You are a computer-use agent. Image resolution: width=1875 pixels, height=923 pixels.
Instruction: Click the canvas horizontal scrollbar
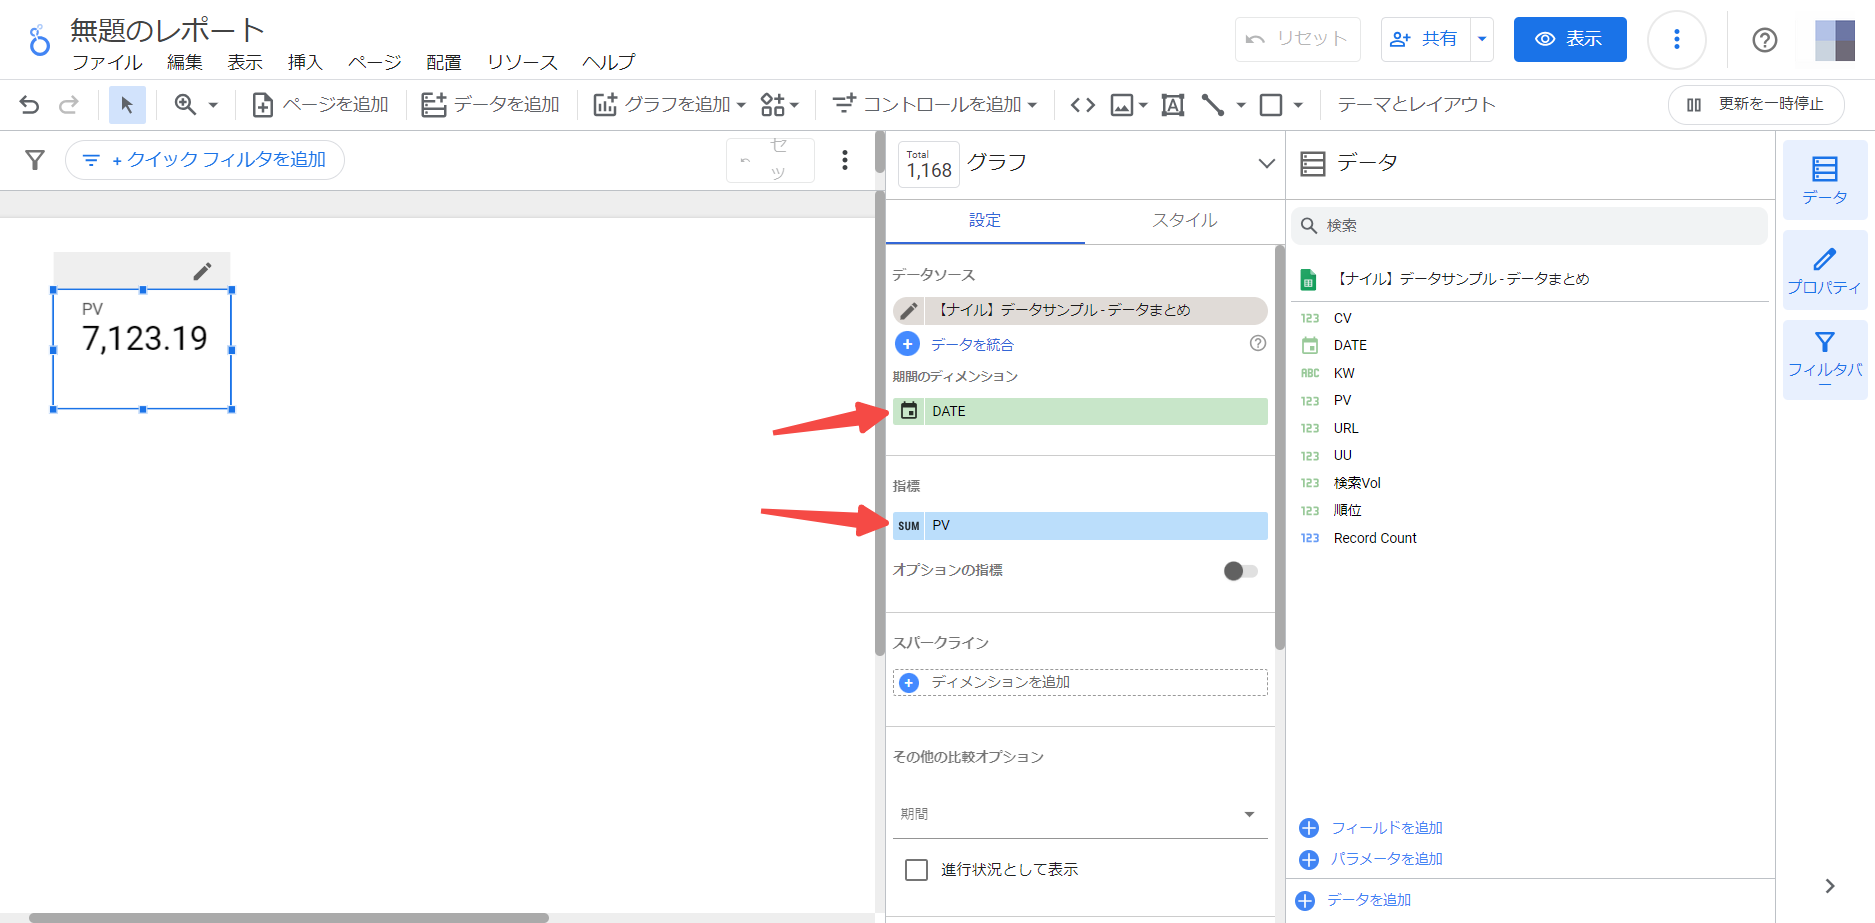(289, 917)
